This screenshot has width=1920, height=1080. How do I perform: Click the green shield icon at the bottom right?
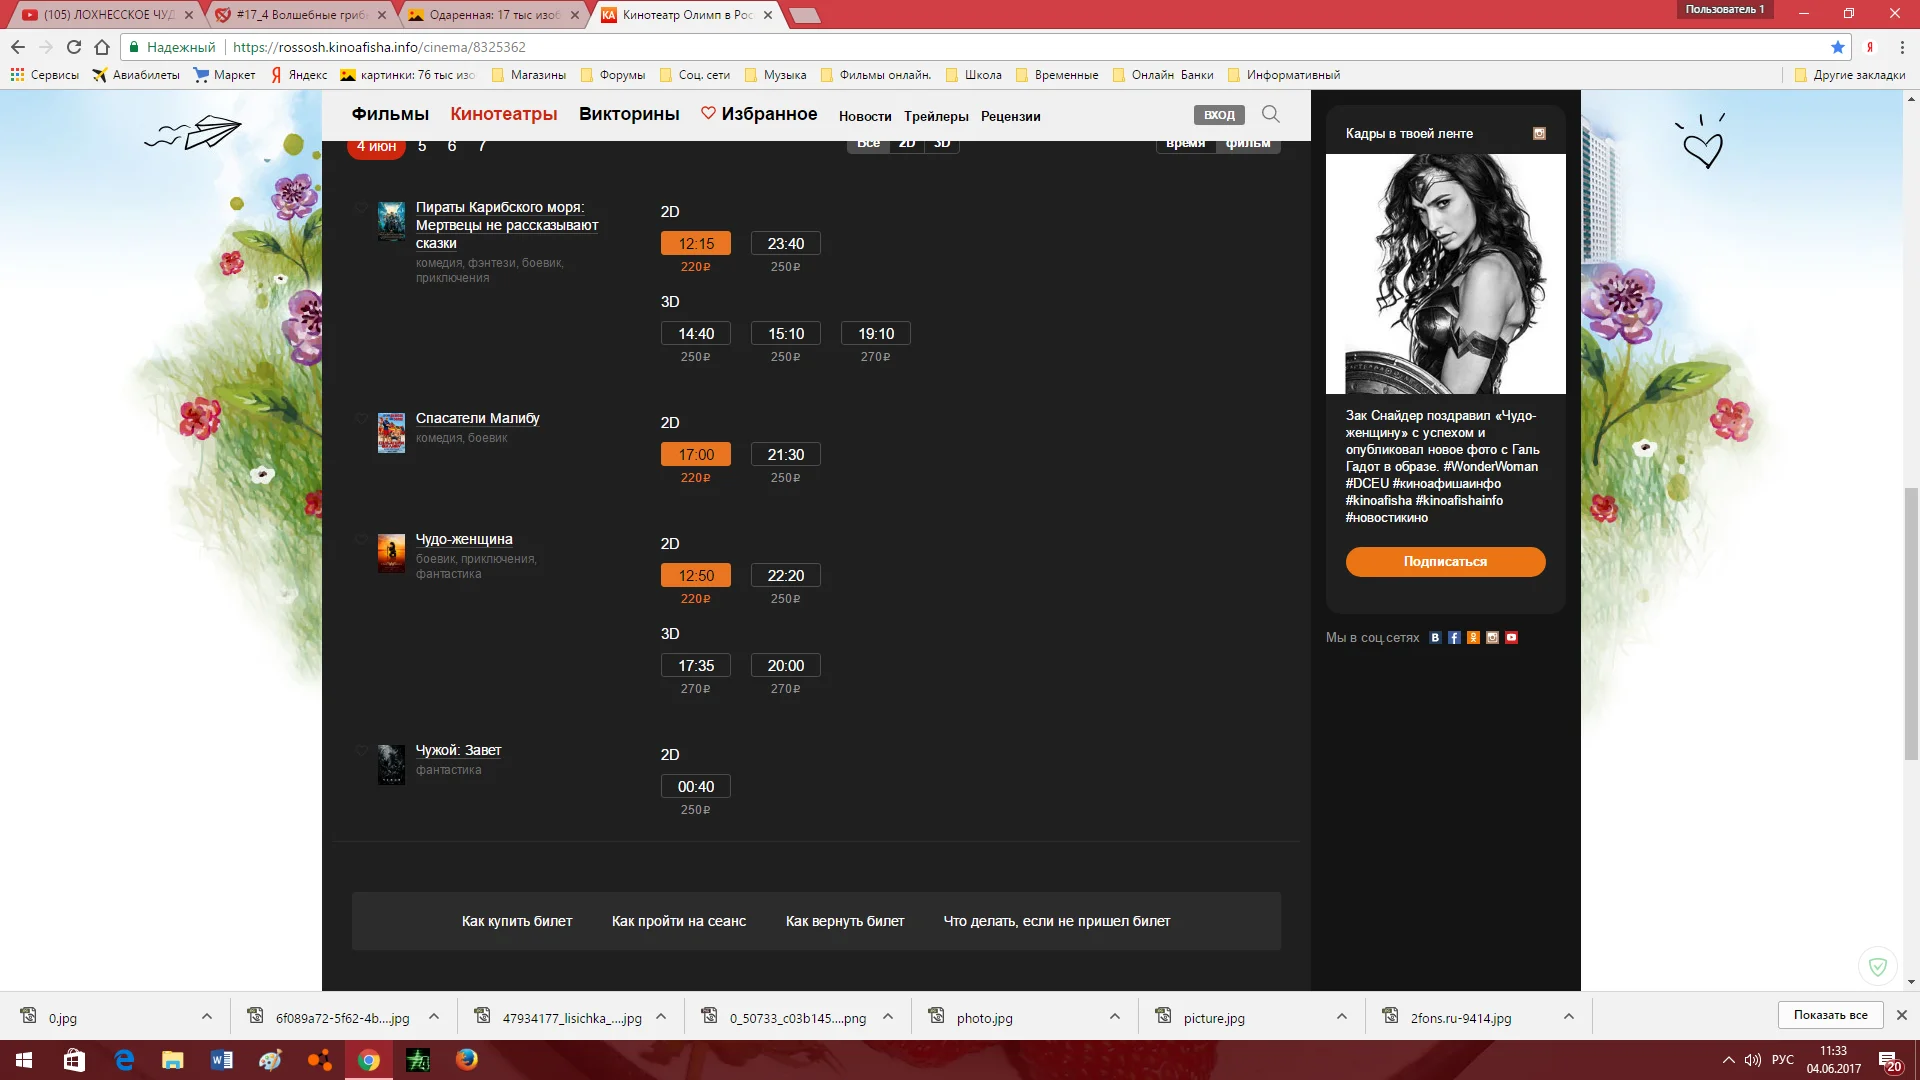pos(1877,966)
